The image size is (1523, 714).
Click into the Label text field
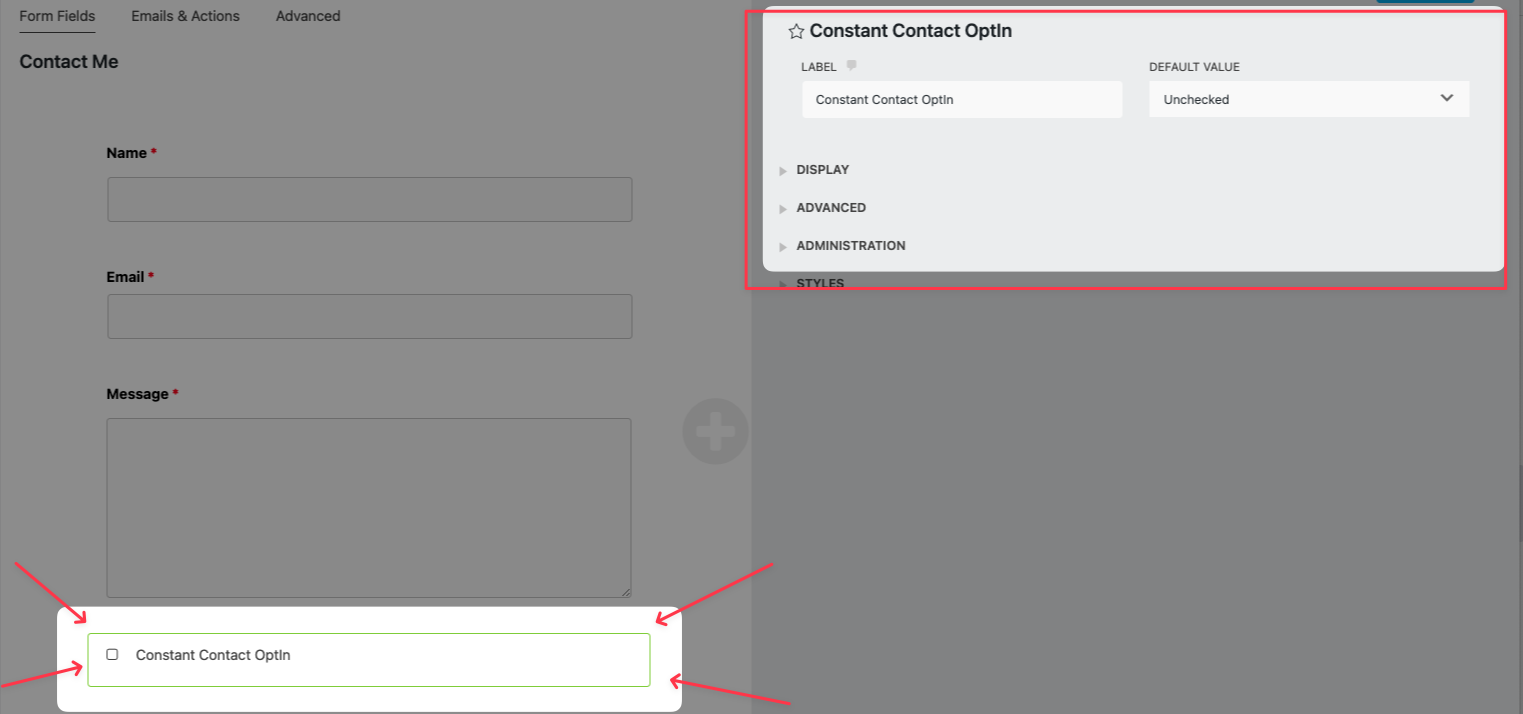[961, 100]
